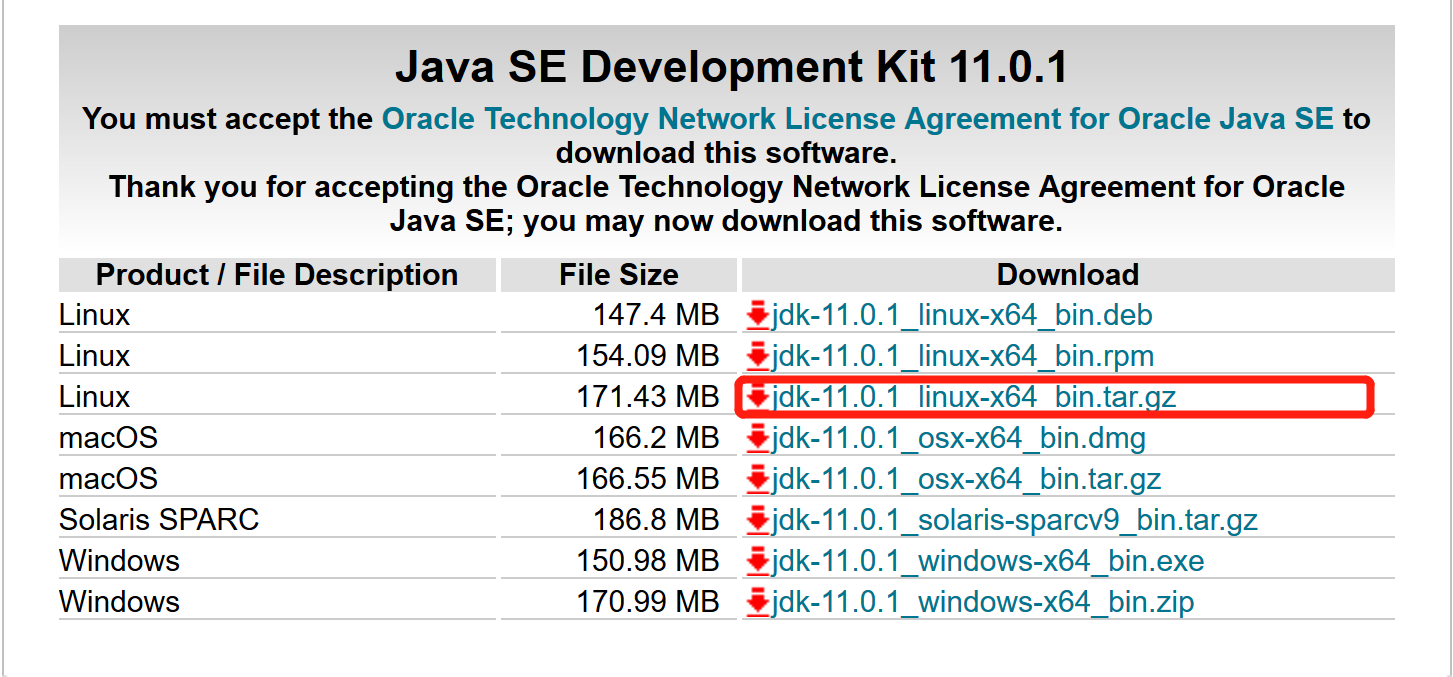Screen dimensions: 1453x677
Task: Download jdk-11.0.1_windows-x64_bin.zip link
Action: click(983, 603)
